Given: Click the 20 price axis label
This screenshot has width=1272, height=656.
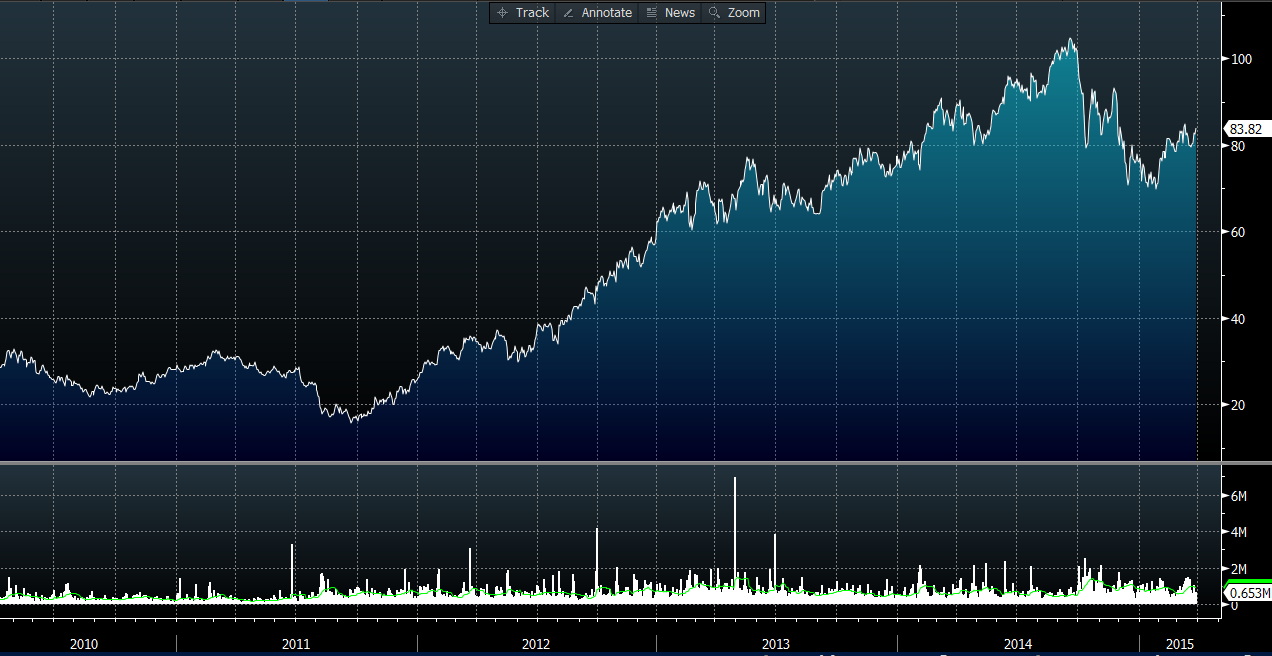Looking at the screenshot, I should pyautogui.click(x=1238, y=405).
